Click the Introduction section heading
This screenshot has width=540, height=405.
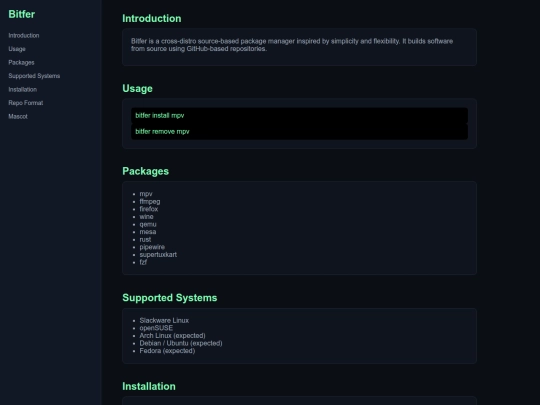(x=152, y=18)
